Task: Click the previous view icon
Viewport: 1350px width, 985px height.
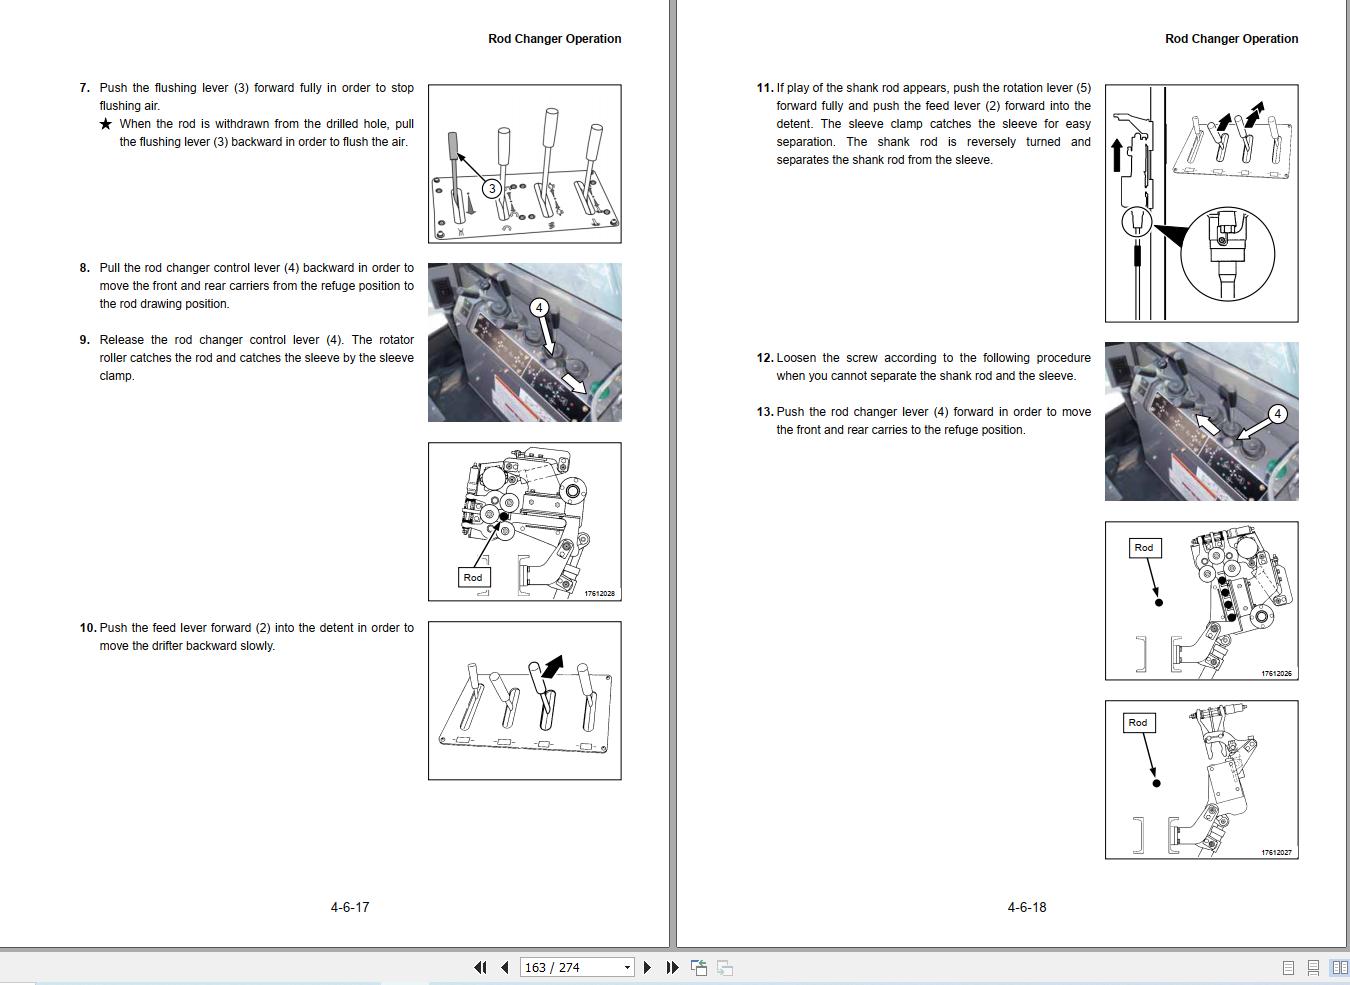Action: click(699, 967)
